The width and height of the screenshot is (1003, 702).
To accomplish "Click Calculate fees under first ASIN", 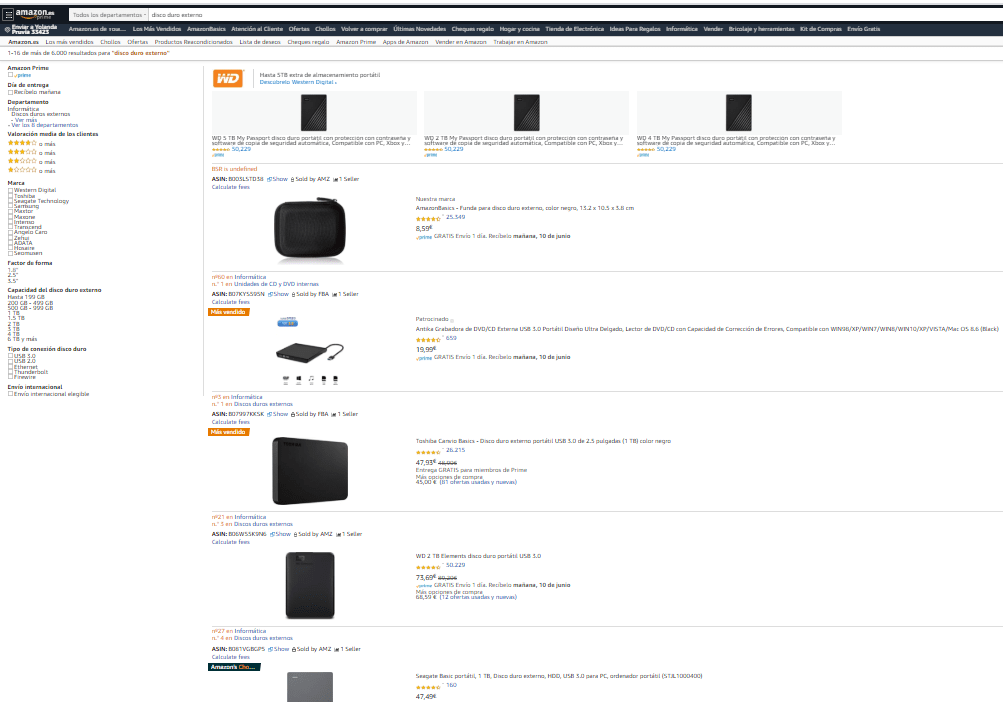I will [x=230, y=187].
